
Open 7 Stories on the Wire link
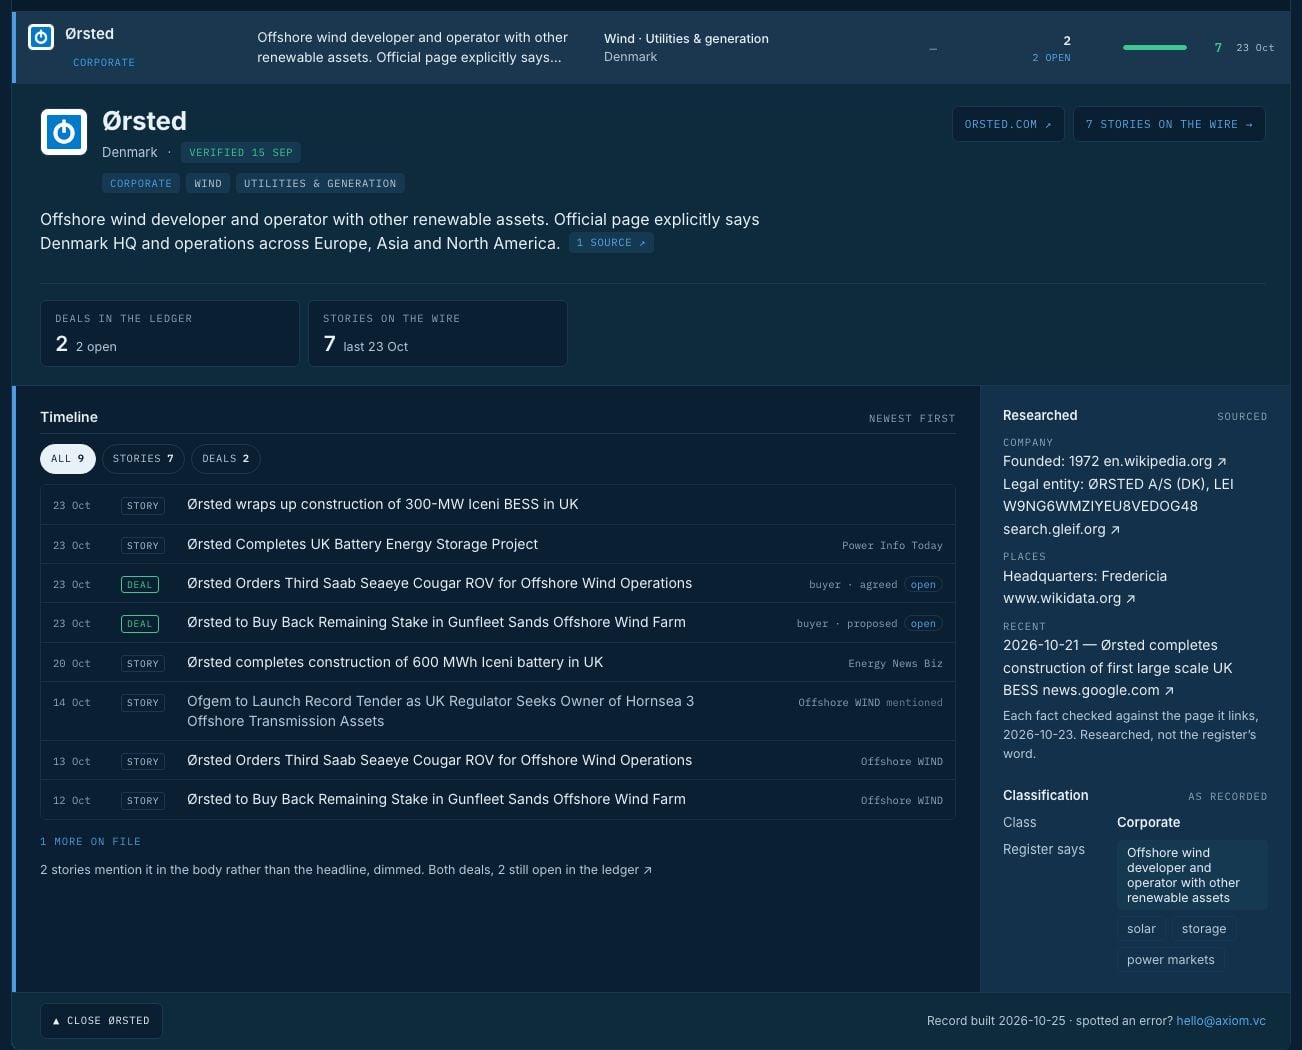(x=1169, y=124)
